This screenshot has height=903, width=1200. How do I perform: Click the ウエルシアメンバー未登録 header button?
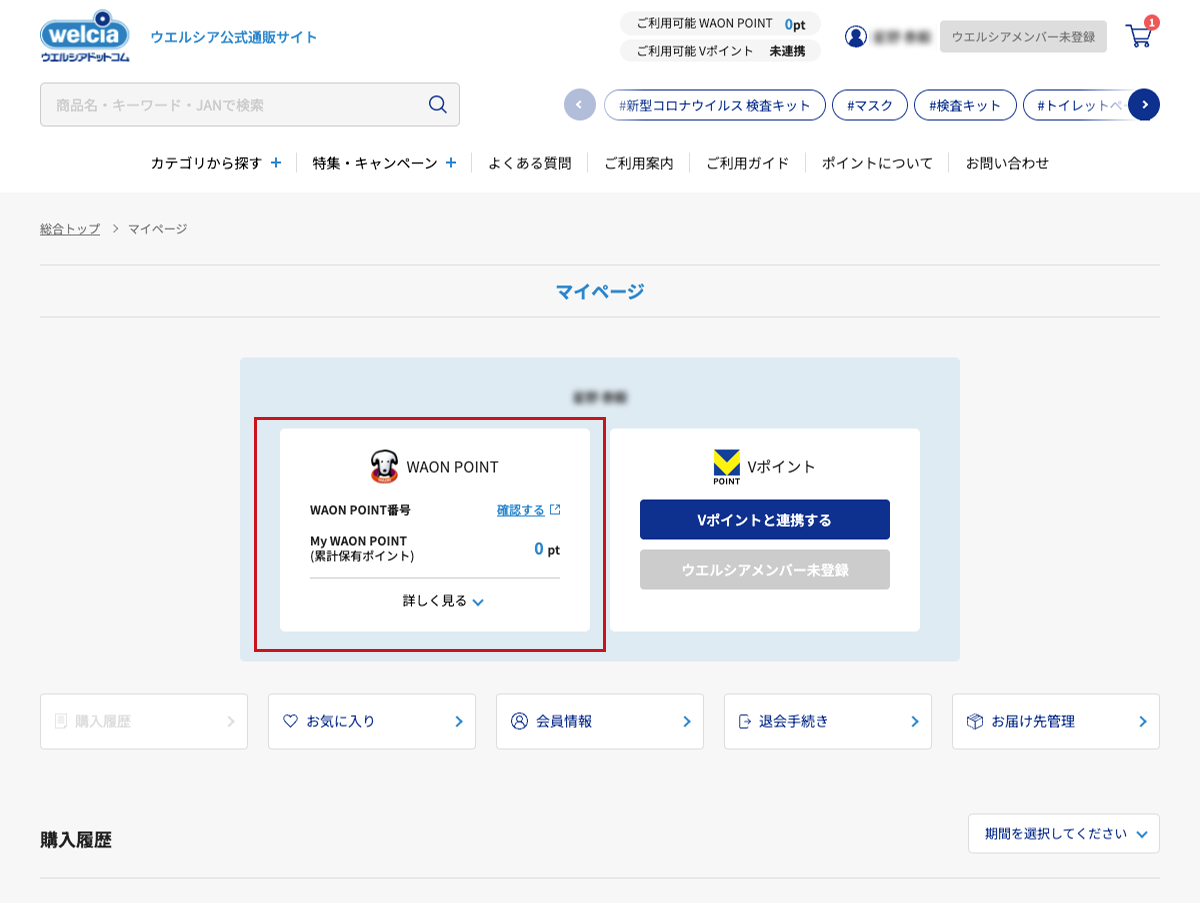[x=1024, y=36]
